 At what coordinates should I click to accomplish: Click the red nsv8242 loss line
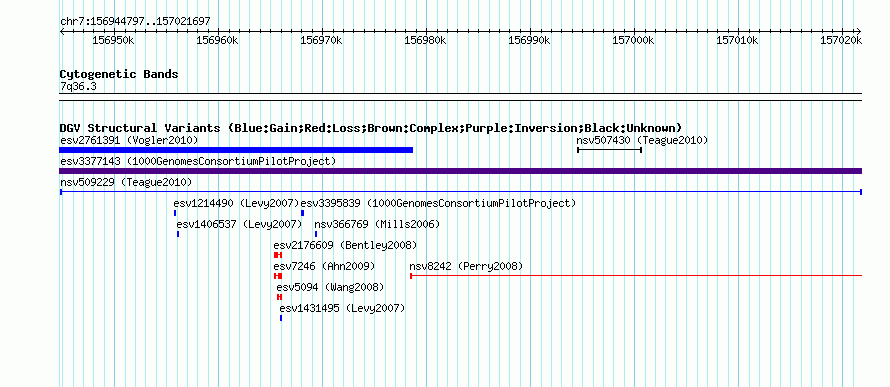point(636,276)
